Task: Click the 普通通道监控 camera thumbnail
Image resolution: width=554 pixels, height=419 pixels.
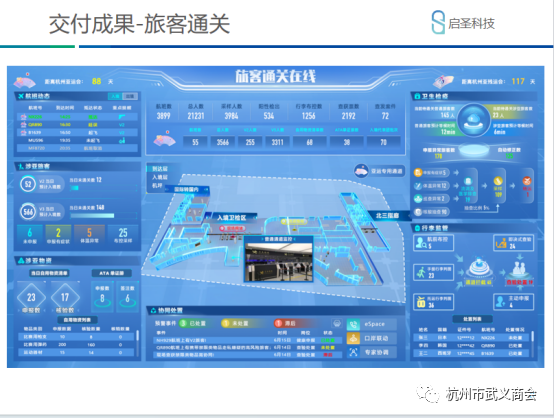Action: click(278, 259)
